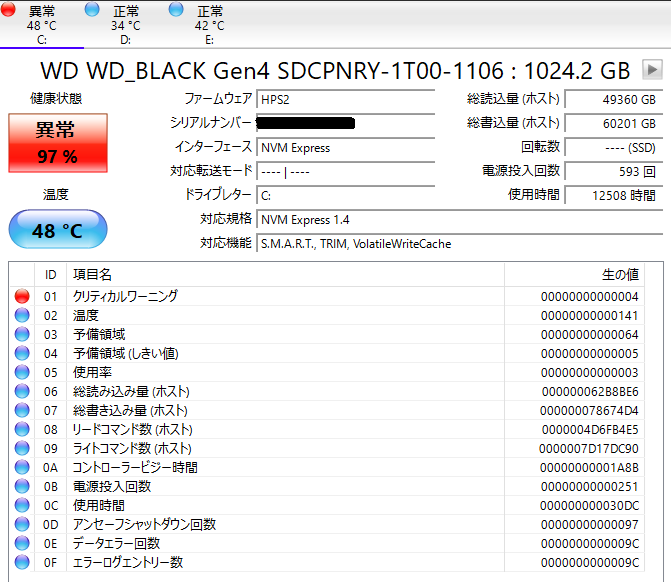671x582 pixels.
Task: Click the red indicator for クリティカルワーニング row
Action: 22,296
